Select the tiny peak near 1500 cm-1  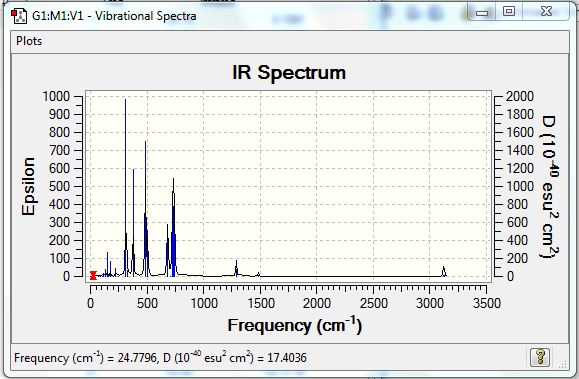click(x=259, y=274)
